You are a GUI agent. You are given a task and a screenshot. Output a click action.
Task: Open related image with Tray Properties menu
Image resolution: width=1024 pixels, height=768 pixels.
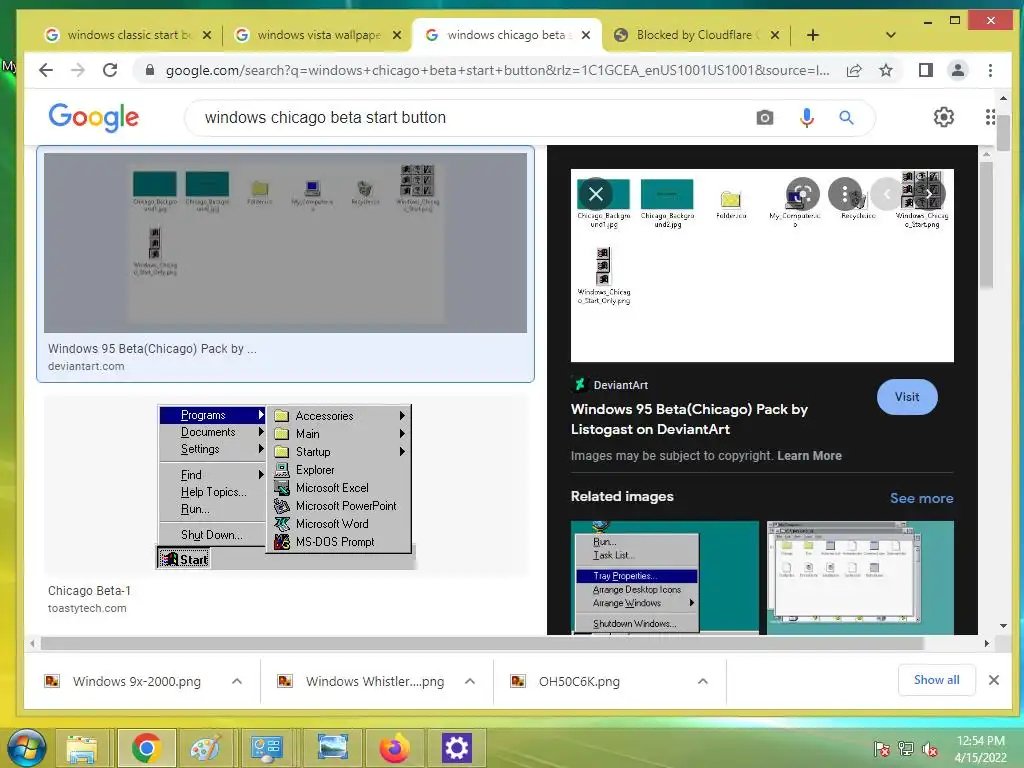tap(665, 577)
